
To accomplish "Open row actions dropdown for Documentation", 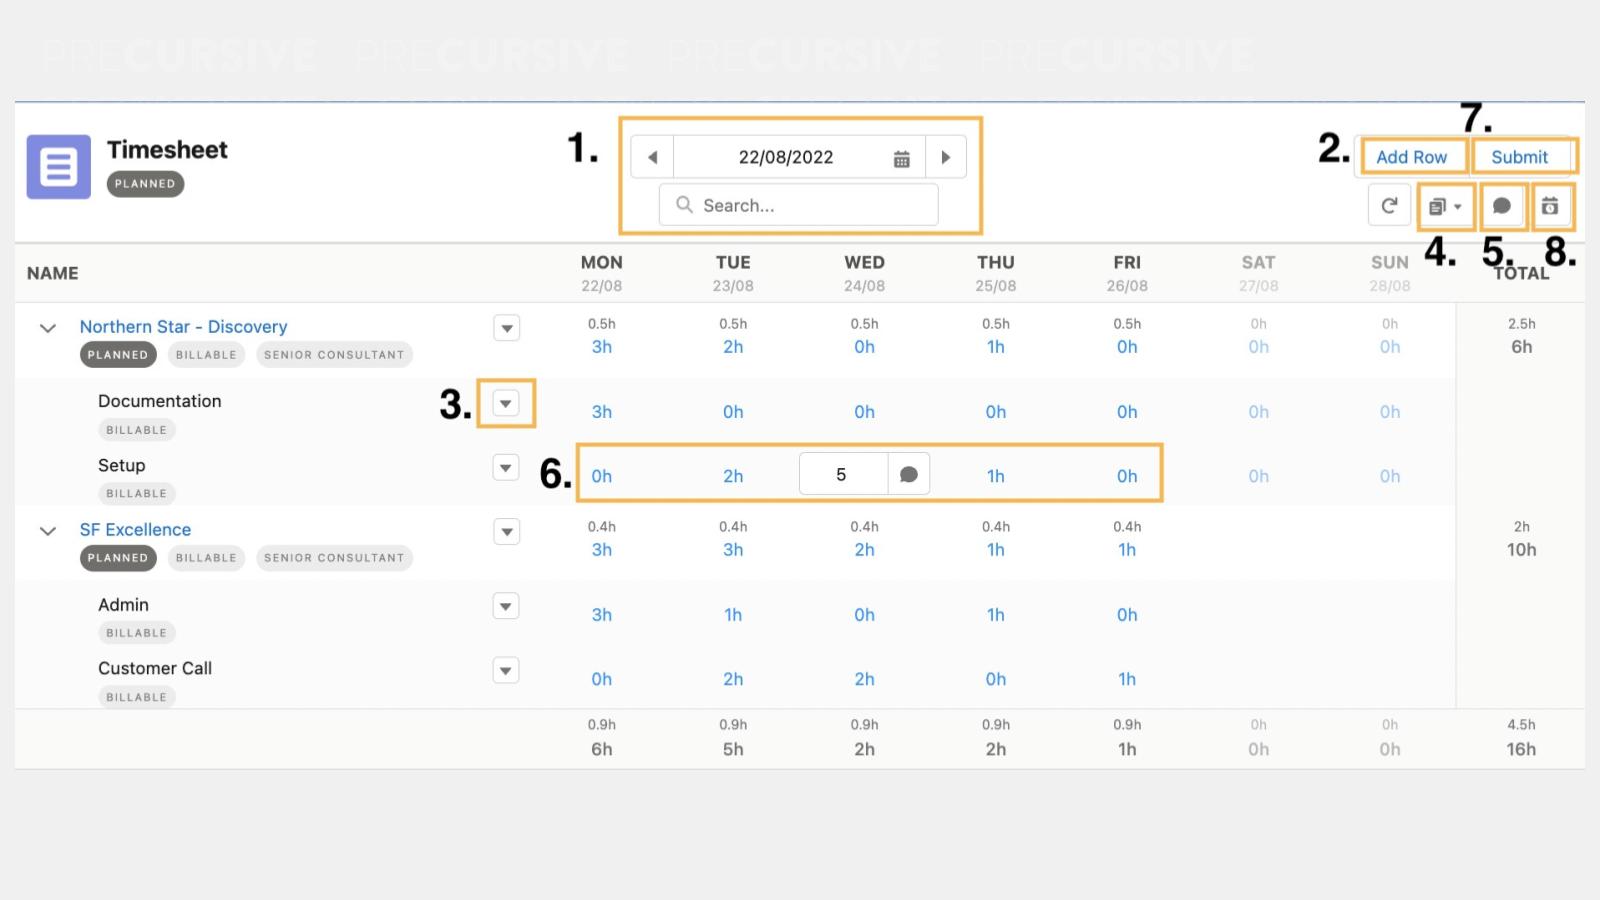I will tap(506, 403).
